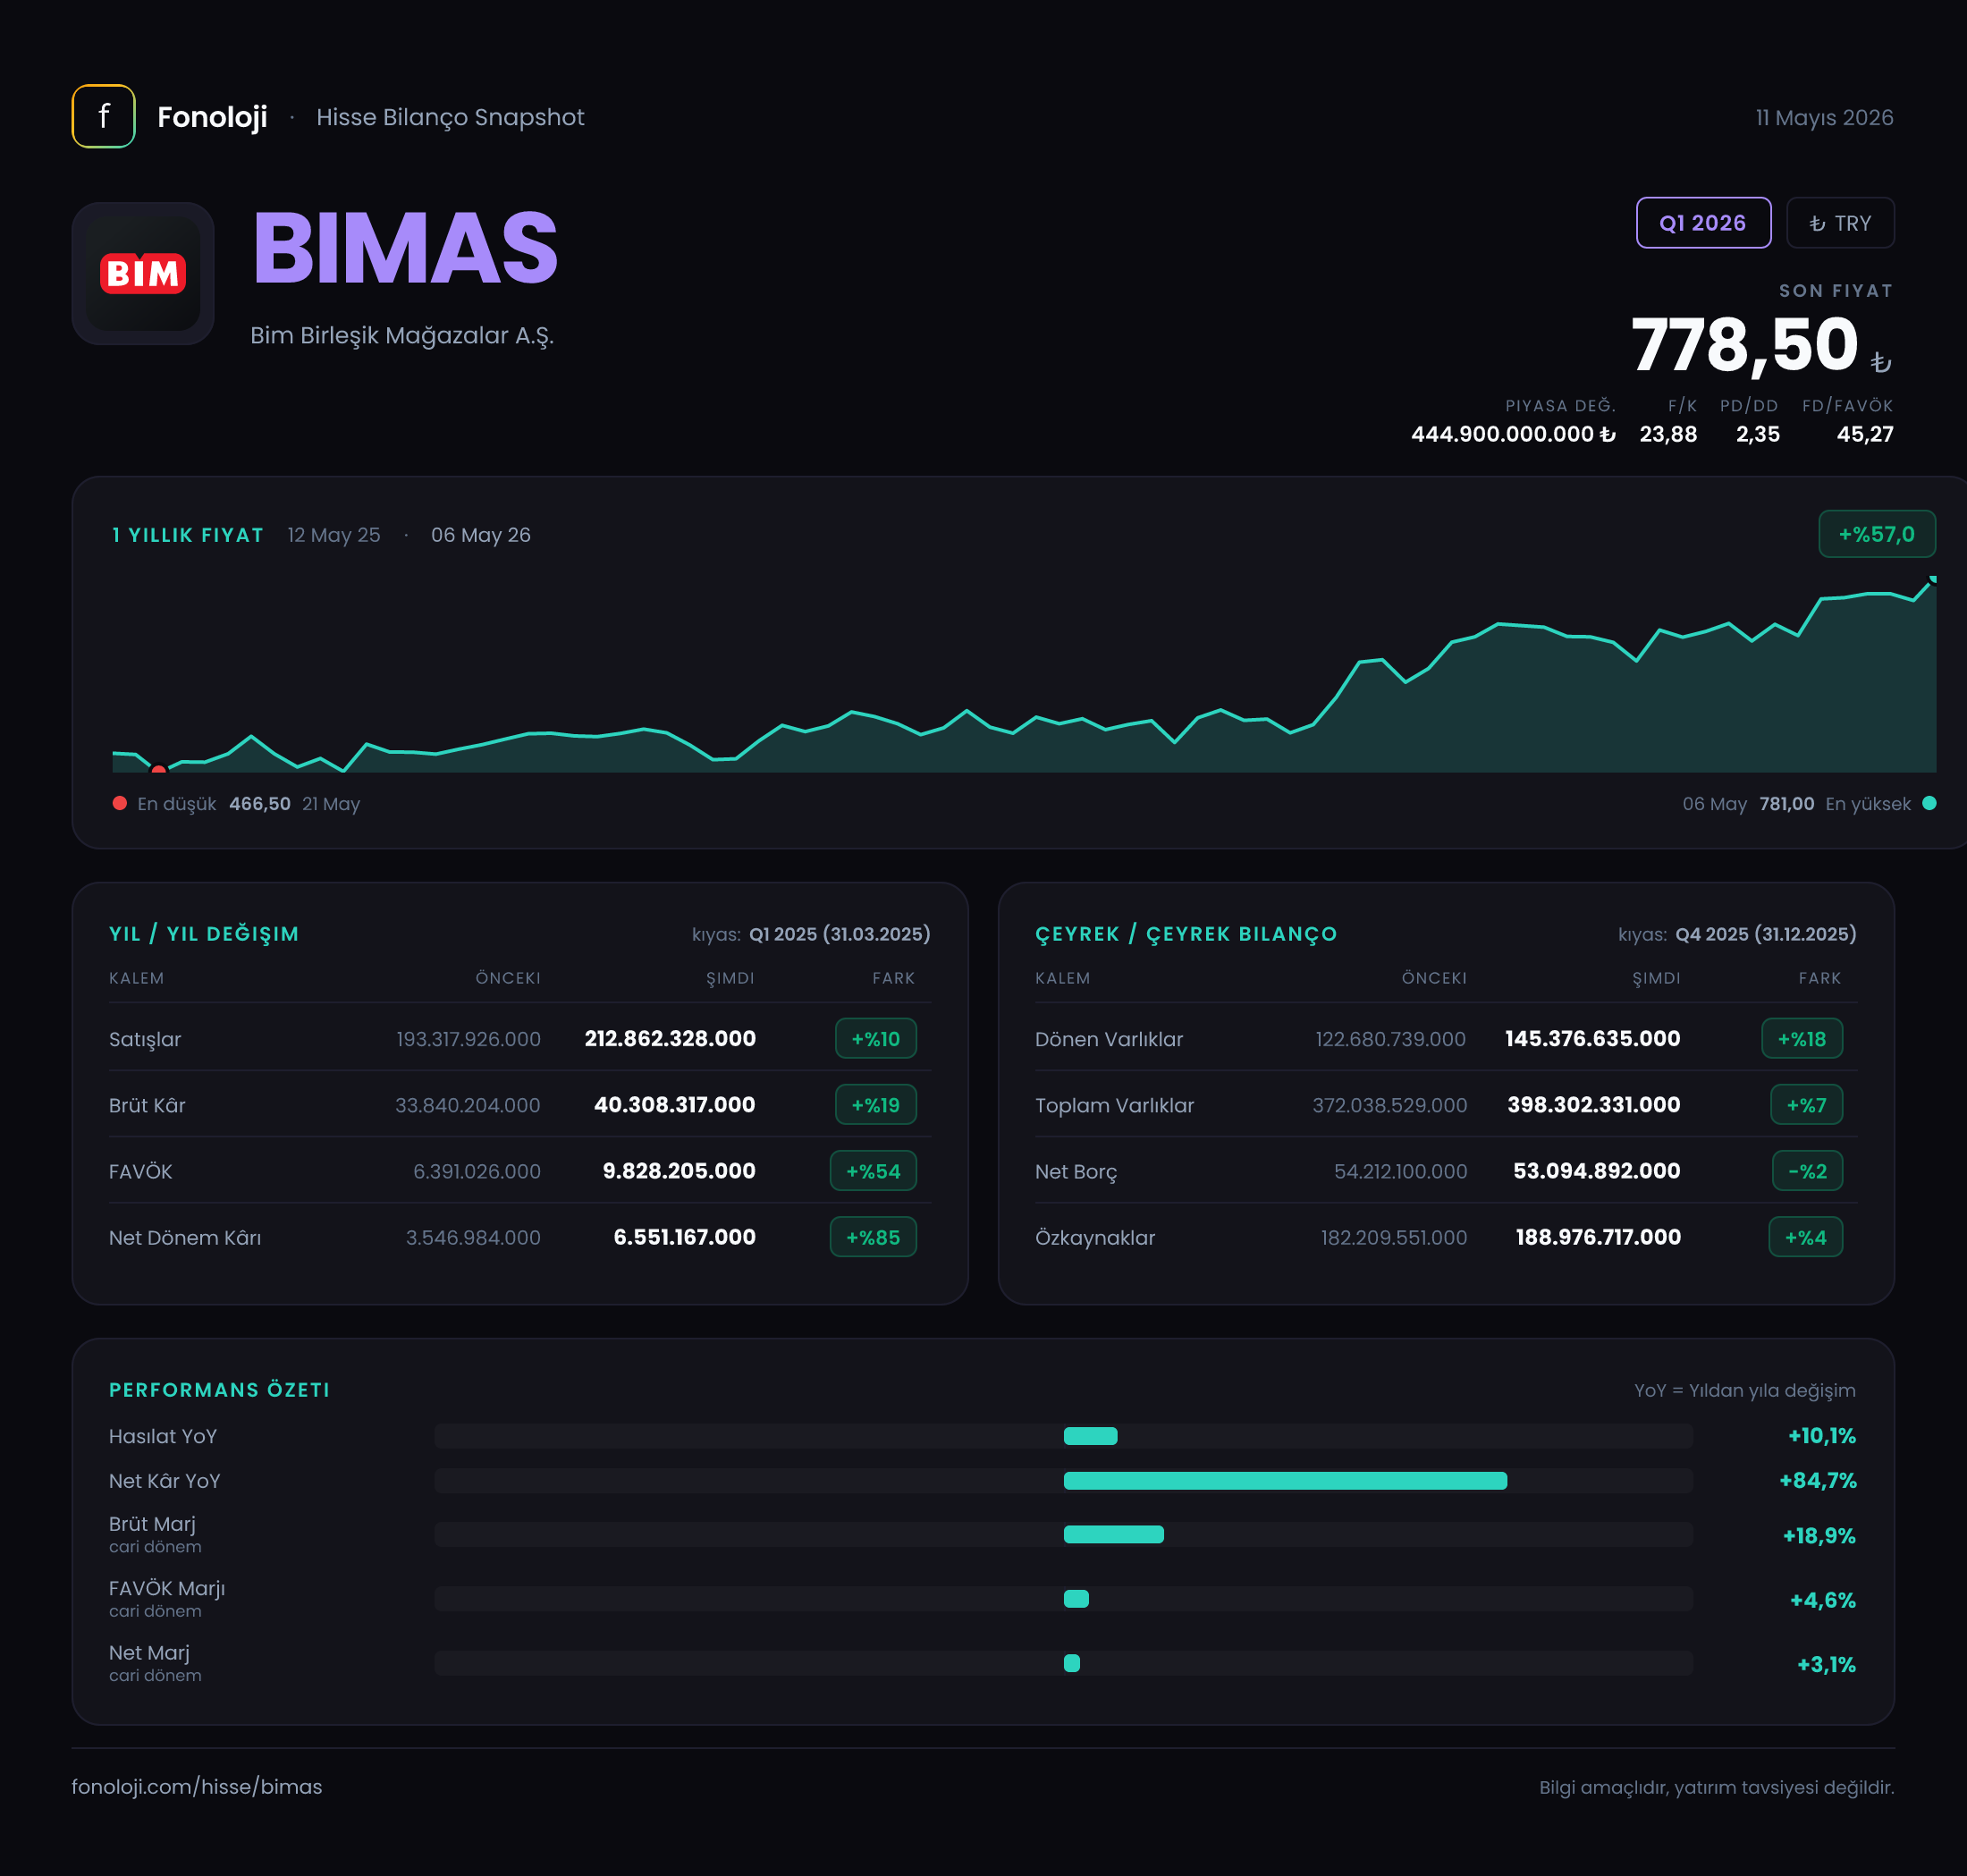Viewport: 1967px width, 1876px height.
Task: Click Net Dönem Kârı value 6.551.167.000
Action: pyautogui.click(x=685, y=1236)
